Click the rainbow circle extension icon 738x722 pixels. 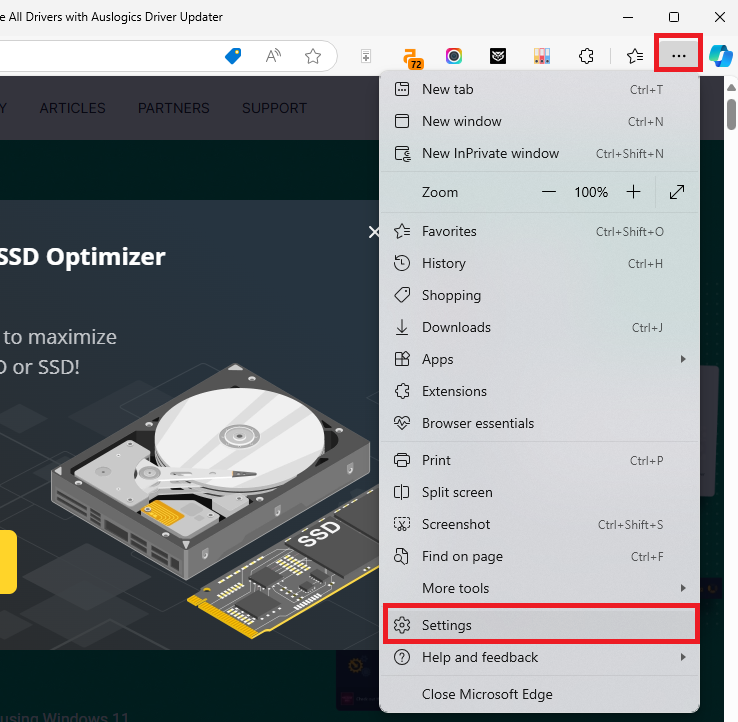point(454,56)
